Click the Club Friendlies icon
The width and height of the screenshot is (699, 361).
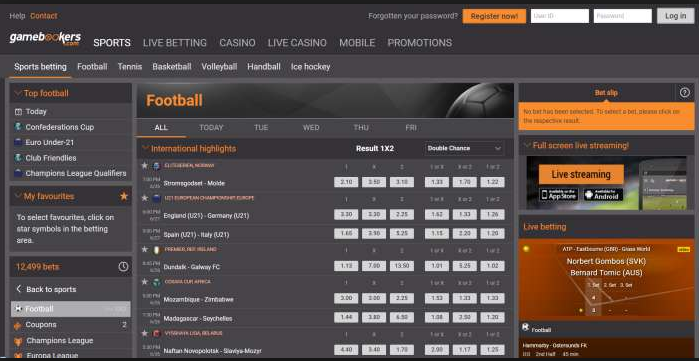18,158
